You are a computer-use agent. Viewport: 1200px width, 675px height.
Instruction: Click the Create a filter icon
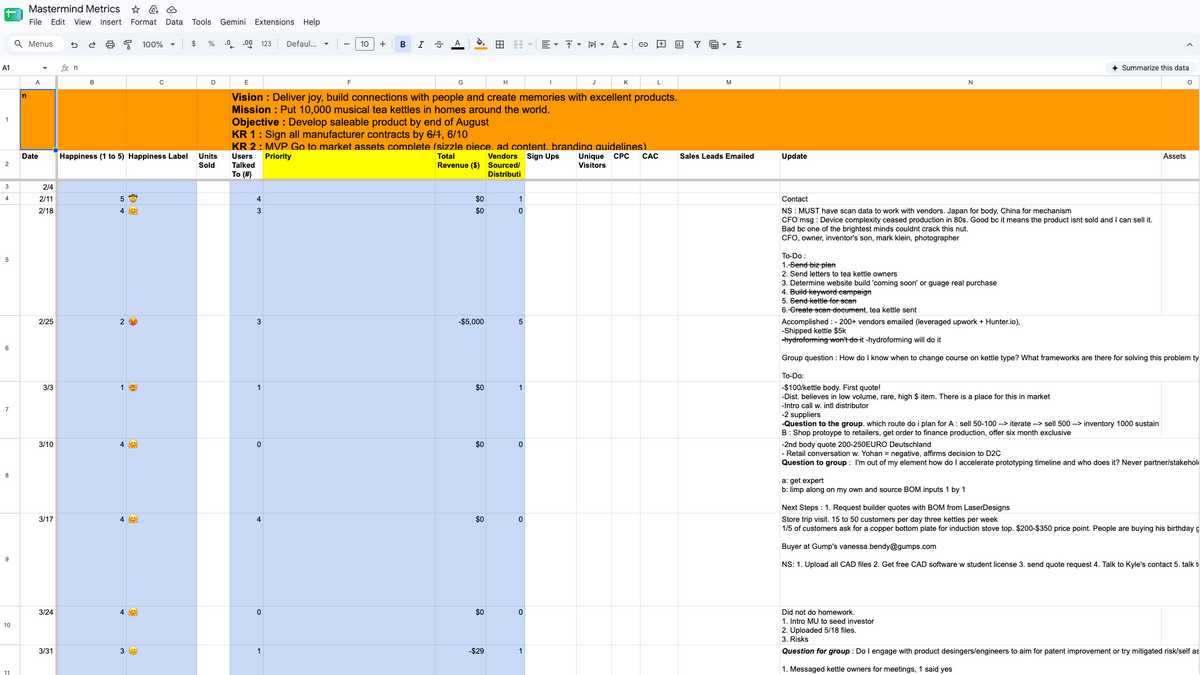pos(697,44)
